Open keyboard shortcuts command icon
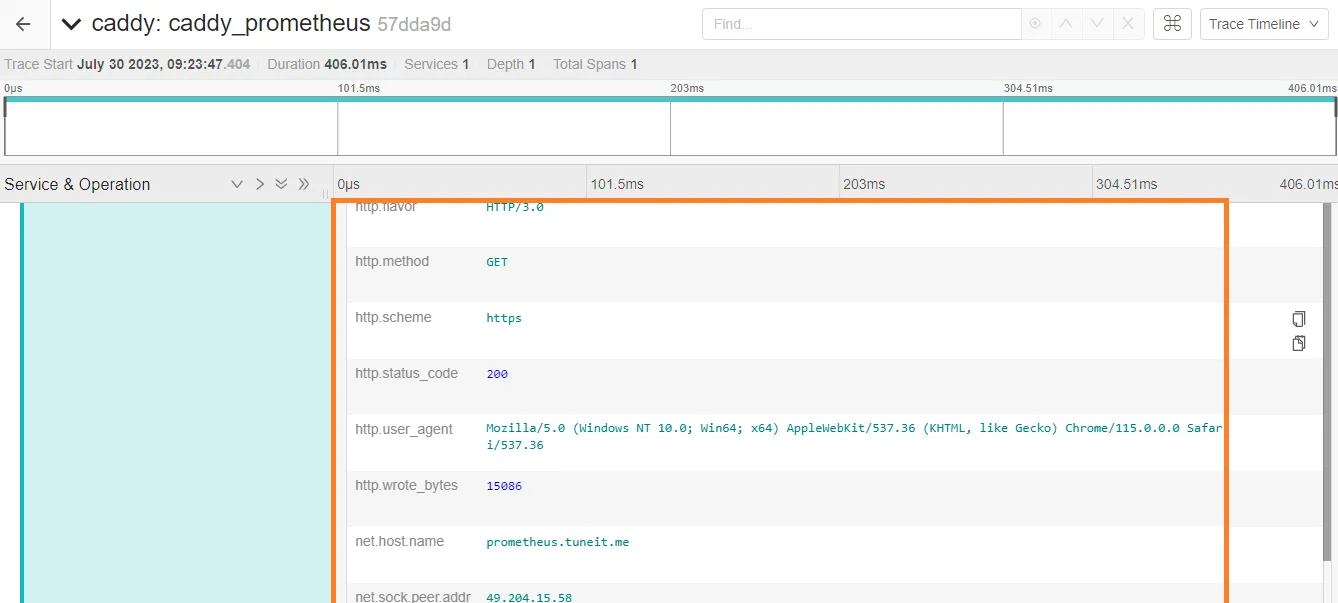 1172,24
